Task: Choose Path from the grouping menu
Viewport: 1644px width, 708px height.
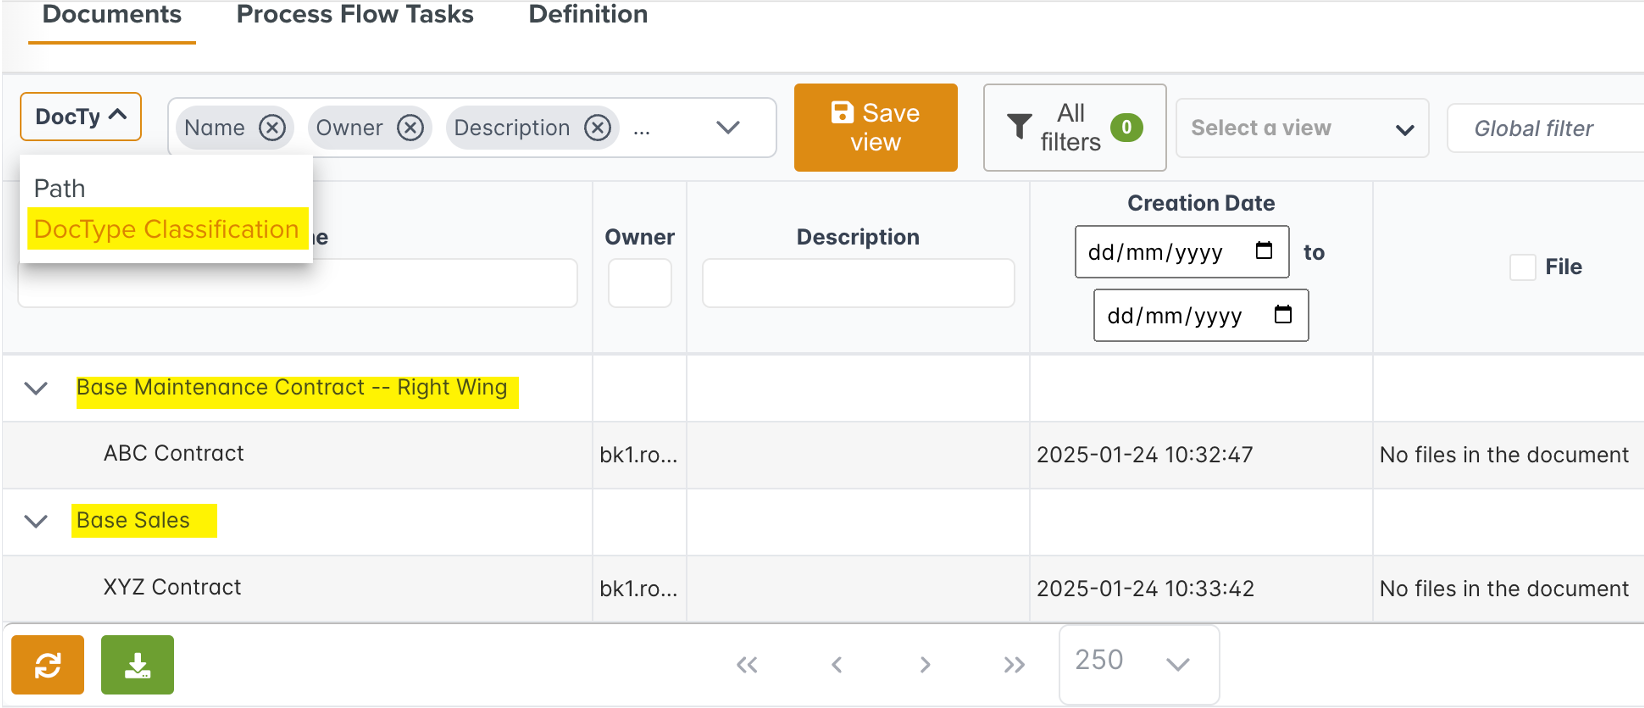Action: coord(60,188)
